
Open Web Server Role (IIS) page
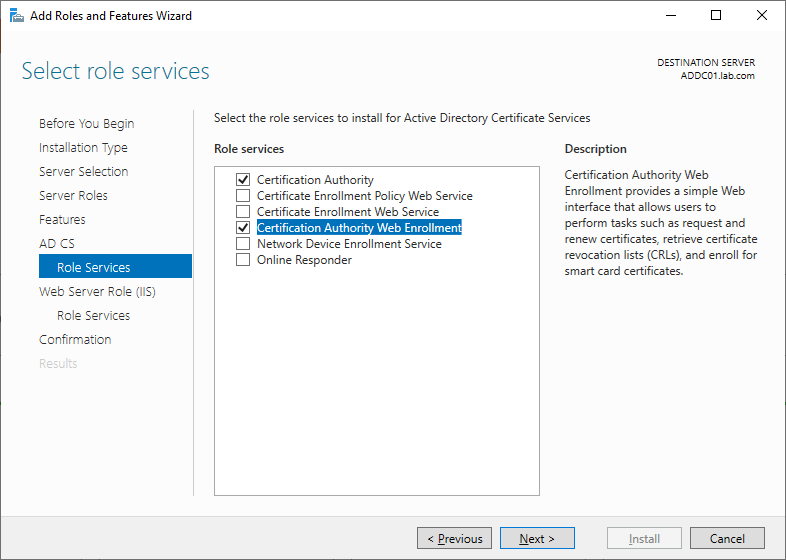tap(97, 292)
